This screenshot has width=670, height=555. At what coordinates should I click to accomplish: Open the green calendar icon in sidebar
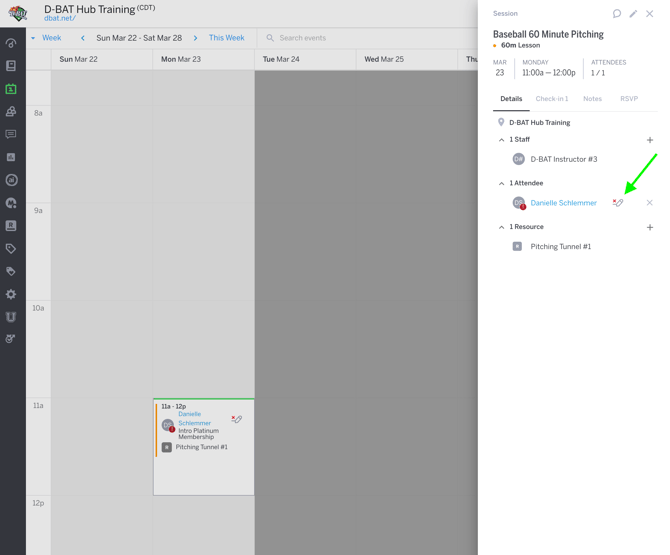[11, 89]
